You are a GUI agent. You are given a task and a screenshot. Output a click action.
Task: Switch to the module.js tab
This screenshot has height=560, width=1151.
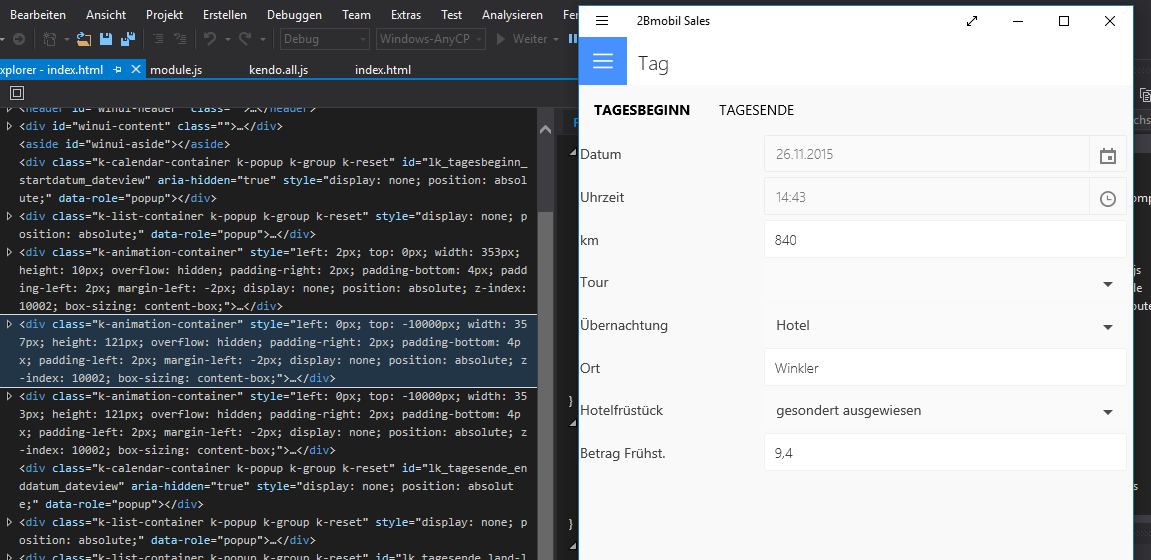point(176,70)
